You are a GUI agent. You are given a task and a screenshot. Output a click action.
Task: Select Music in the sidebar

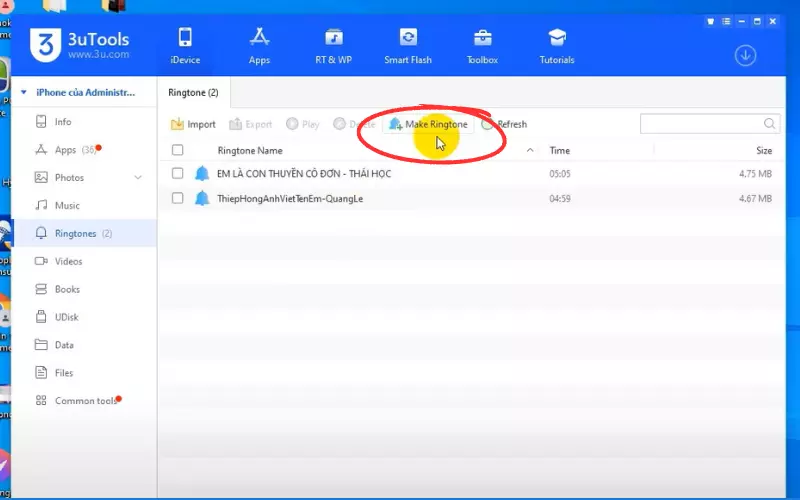coord(84,206)
